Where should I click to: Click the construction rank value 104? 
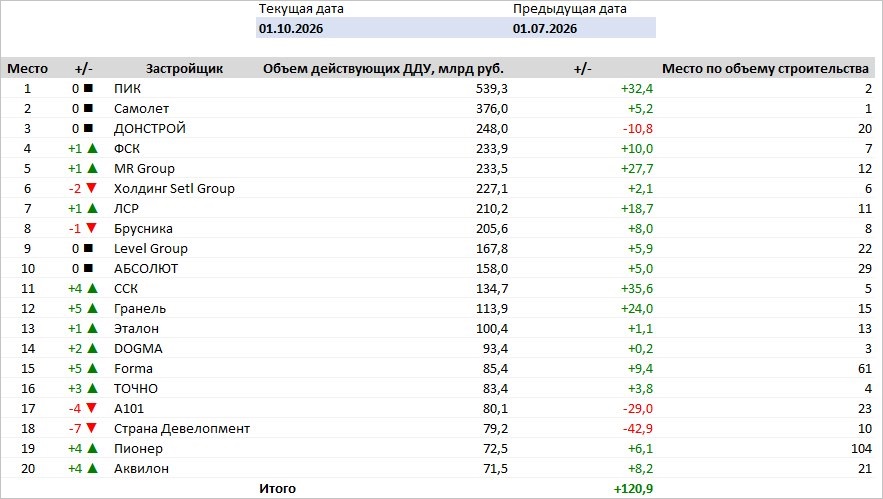(x=861, y=448)
